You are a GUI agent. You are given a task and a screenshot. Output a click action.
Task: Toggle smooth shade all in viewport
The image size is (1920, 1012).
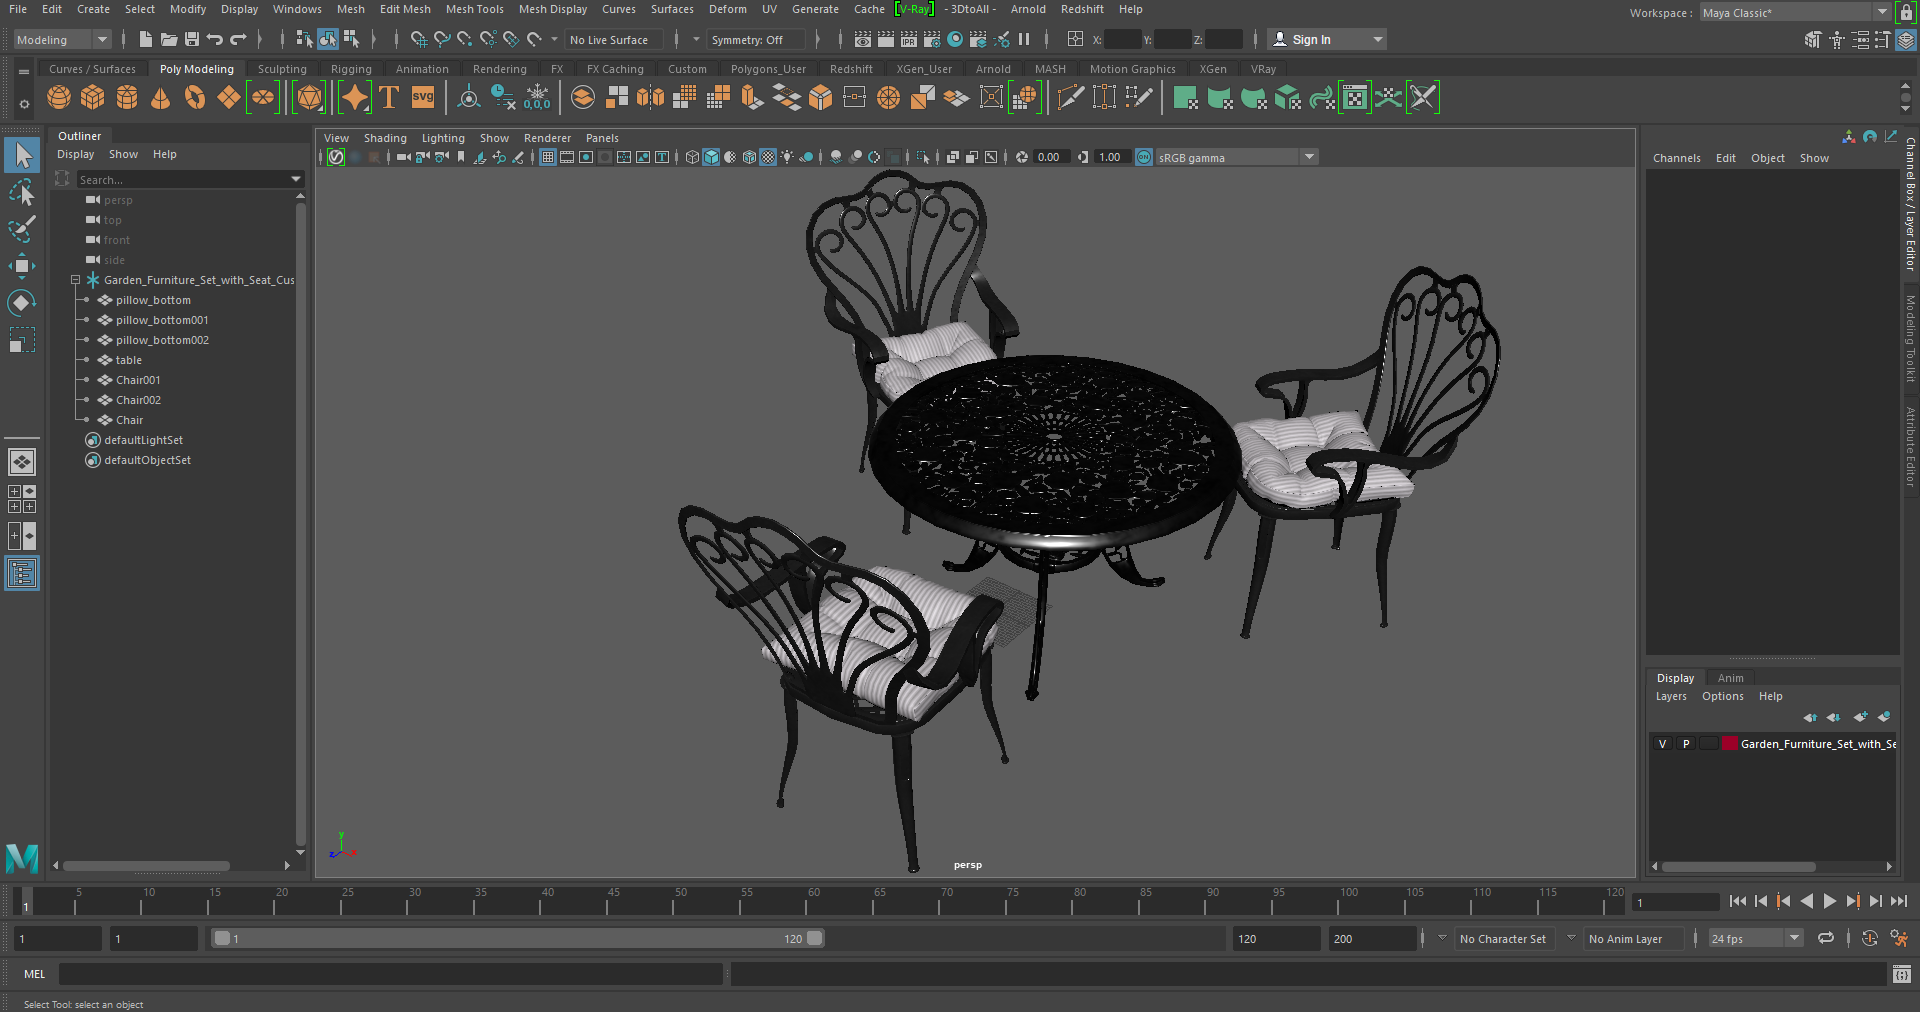click(x=711, y=157)
